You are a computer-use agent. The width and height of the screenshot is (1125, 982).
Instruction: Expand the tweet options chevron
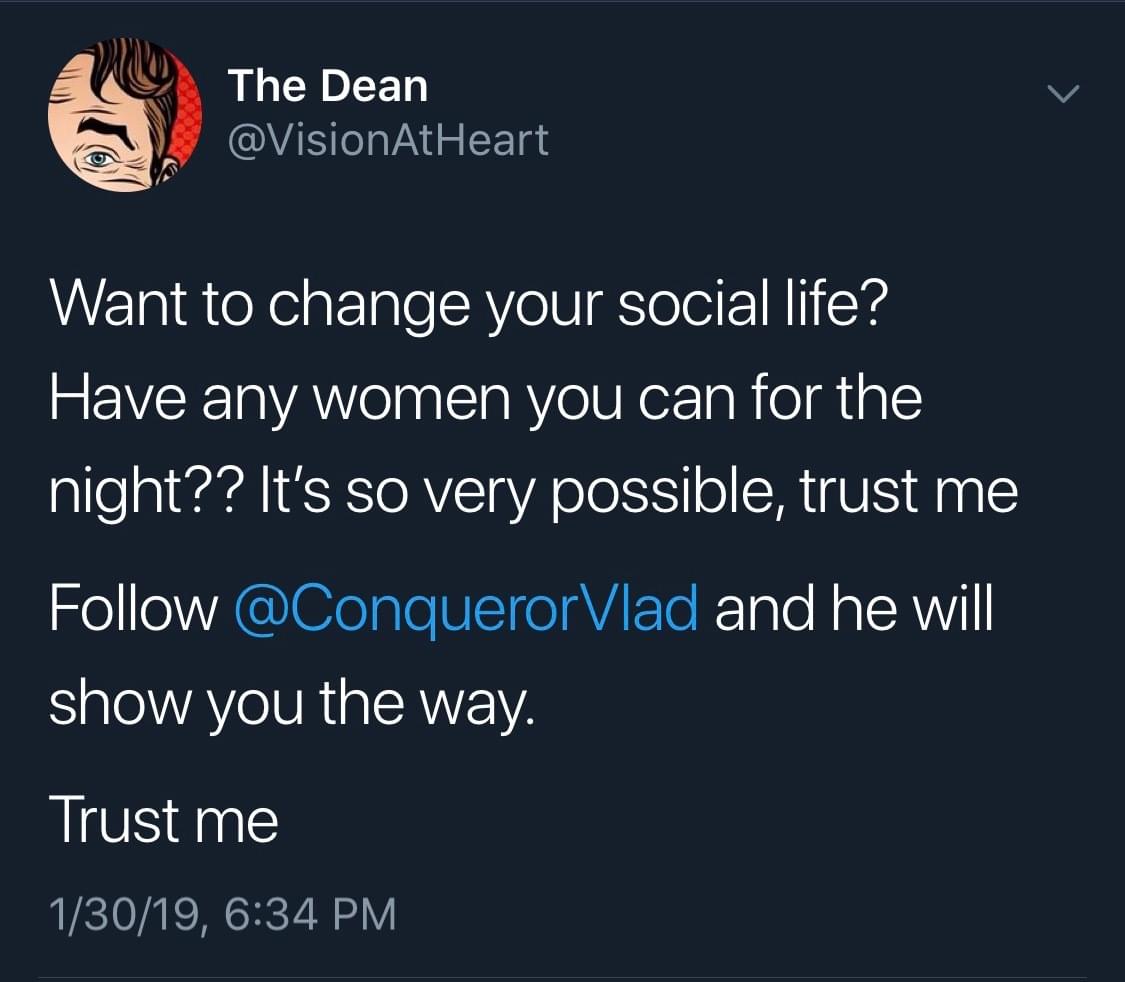click(1063, 94)
